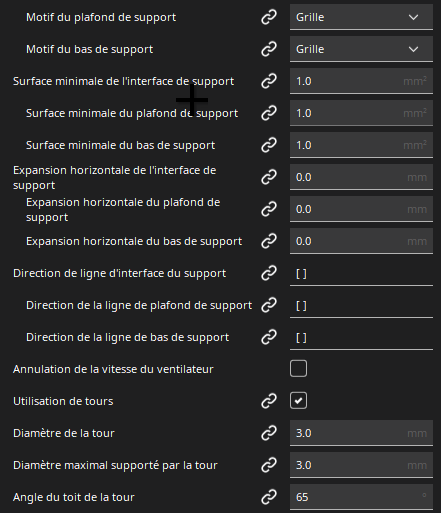Click link icon beside Motif du plafond de support

269,17
